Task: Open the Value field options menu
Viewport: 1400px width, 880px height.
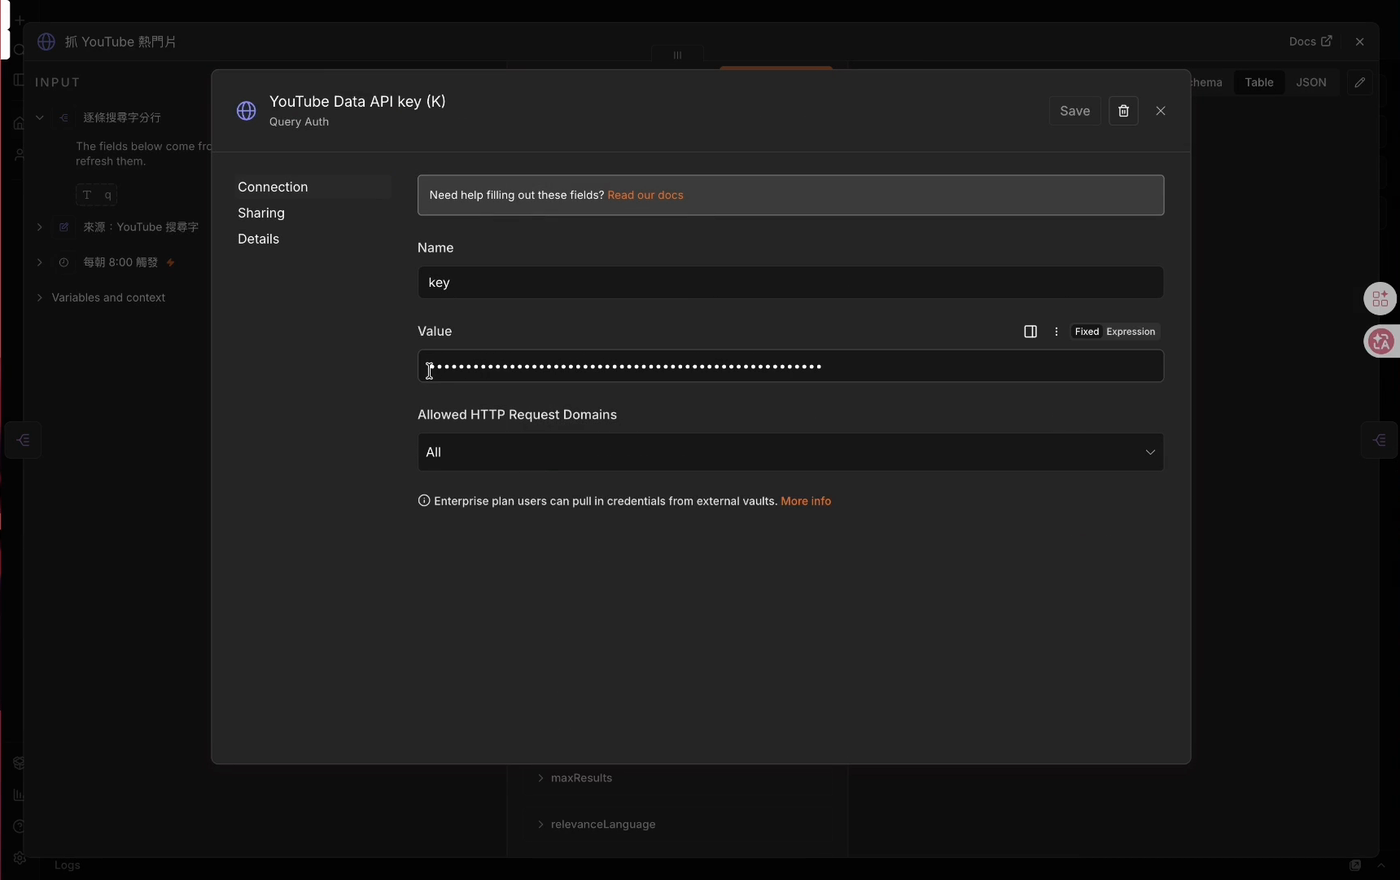Action: (x=1056, y=331)
